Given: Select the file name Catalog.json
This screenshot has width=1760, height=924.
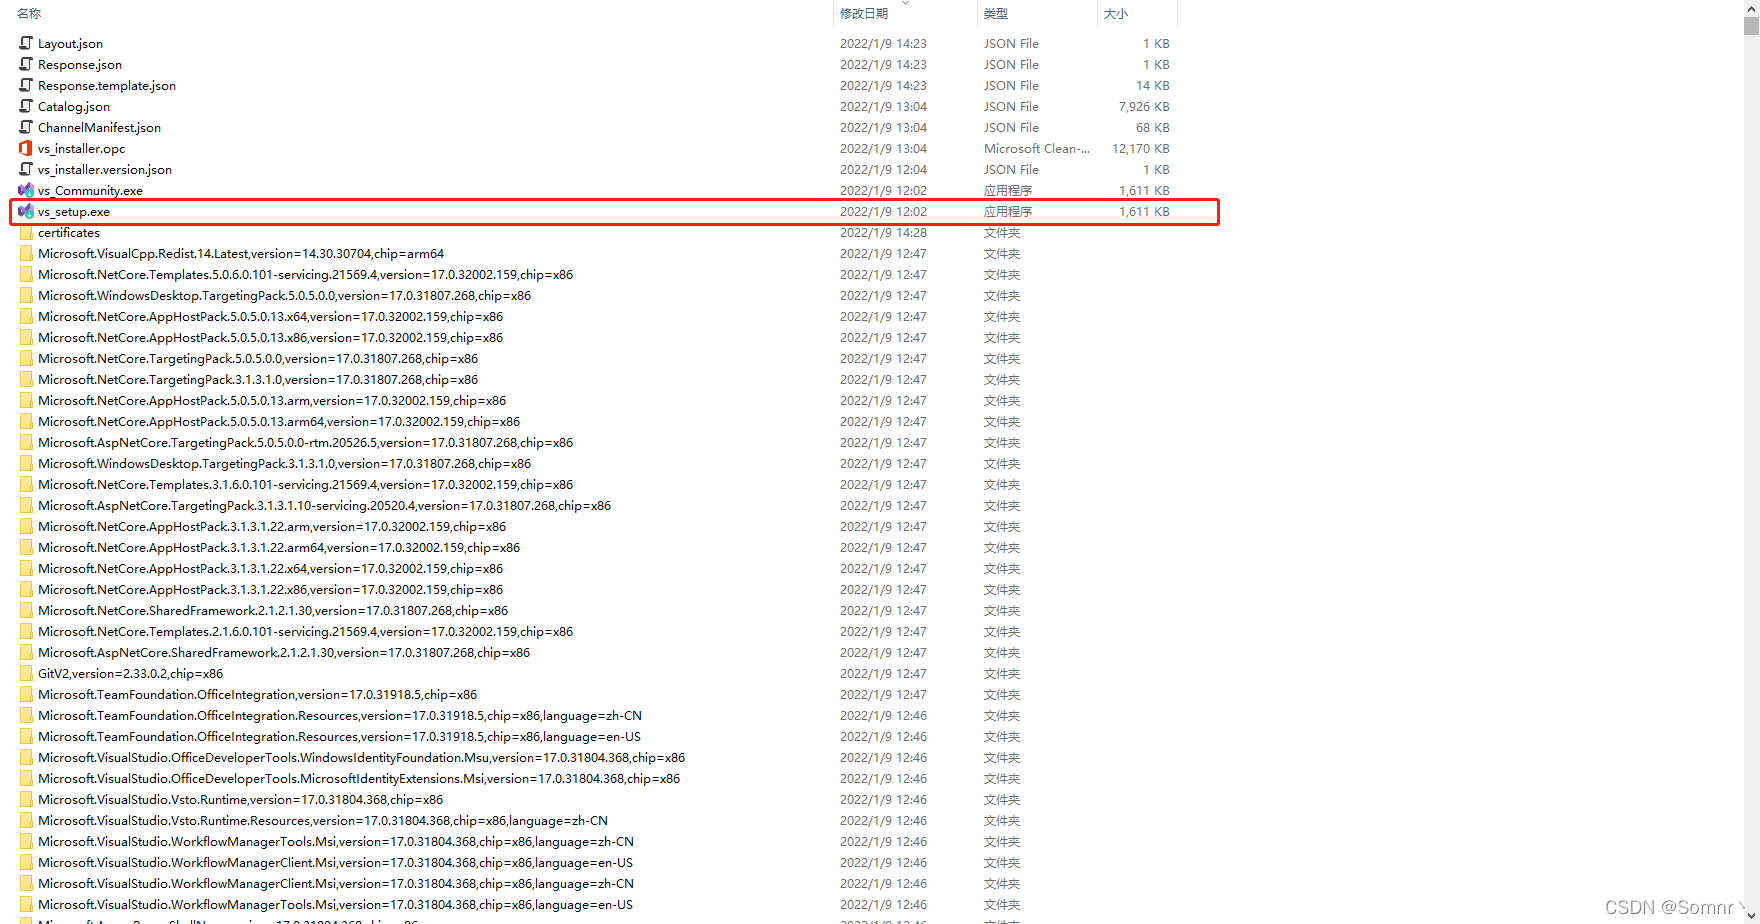Looking at the screenshot, I should click(74, 106).
